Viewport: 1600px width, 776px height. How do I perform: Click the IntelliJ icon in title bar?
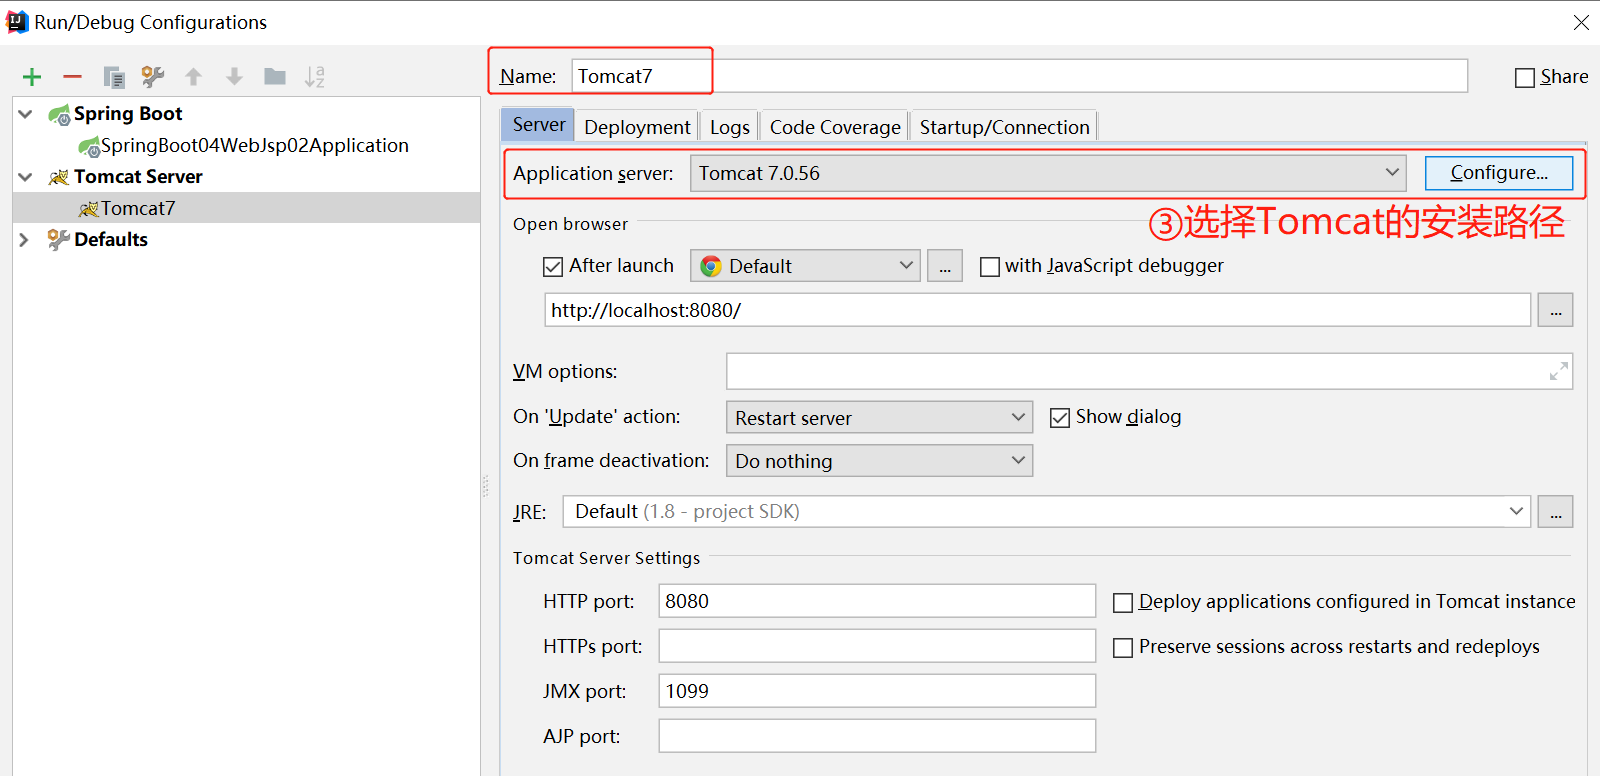[17, 22]
